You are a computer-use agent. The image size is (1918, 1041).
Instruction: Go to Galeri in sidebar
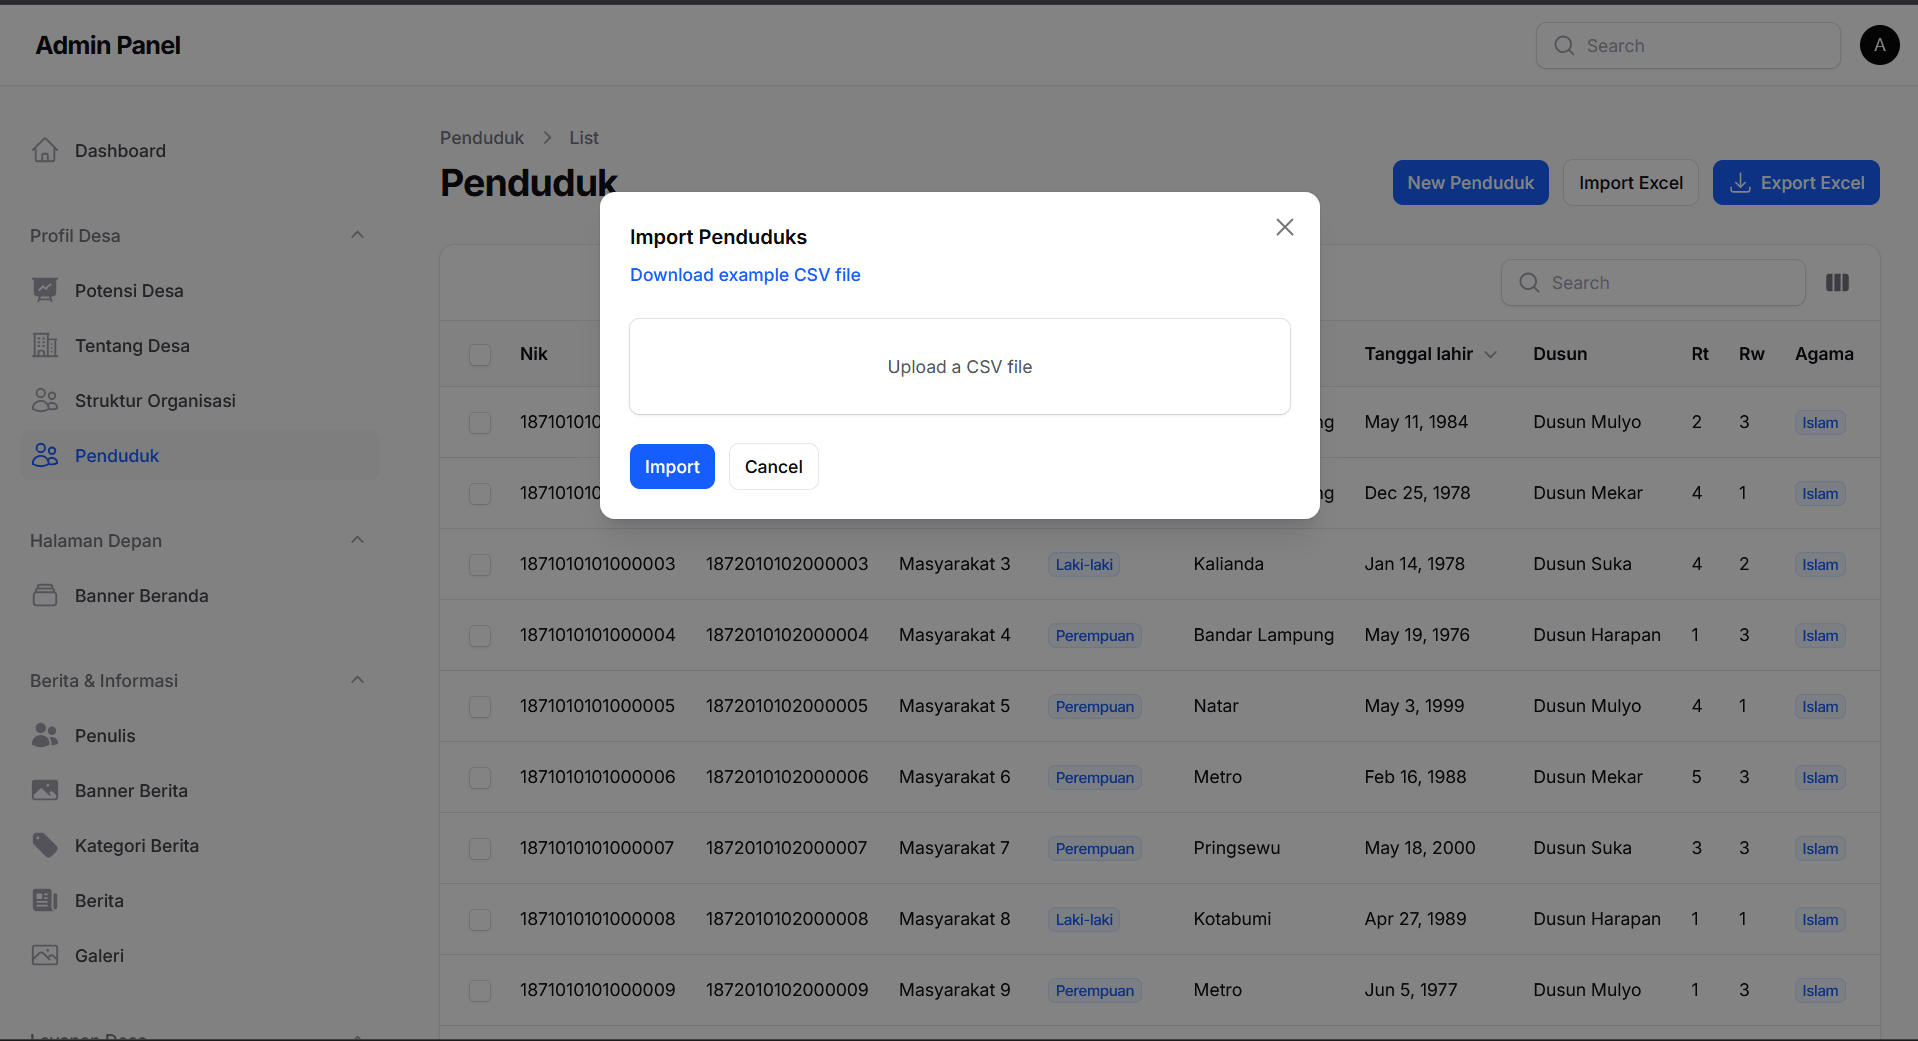pyautogui.click(x=200, y=955)
